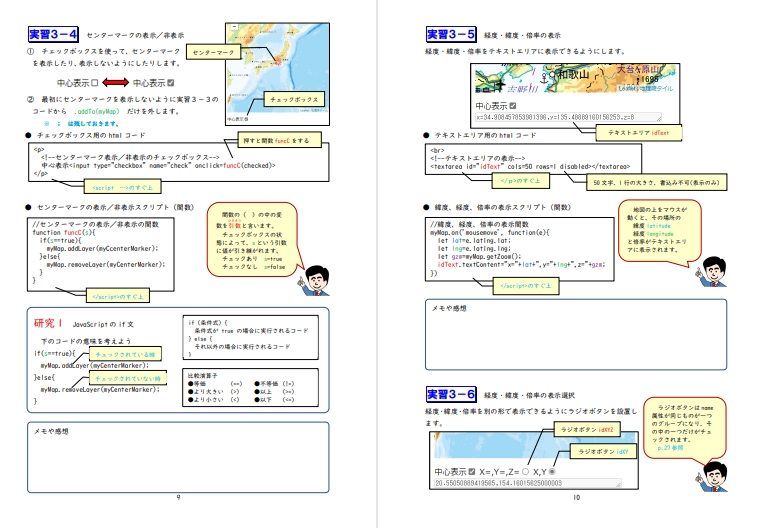This screenshot has width=765, height=528.
Task: Click the 実習3-4 heading box
Action: (x=53, y=34)
